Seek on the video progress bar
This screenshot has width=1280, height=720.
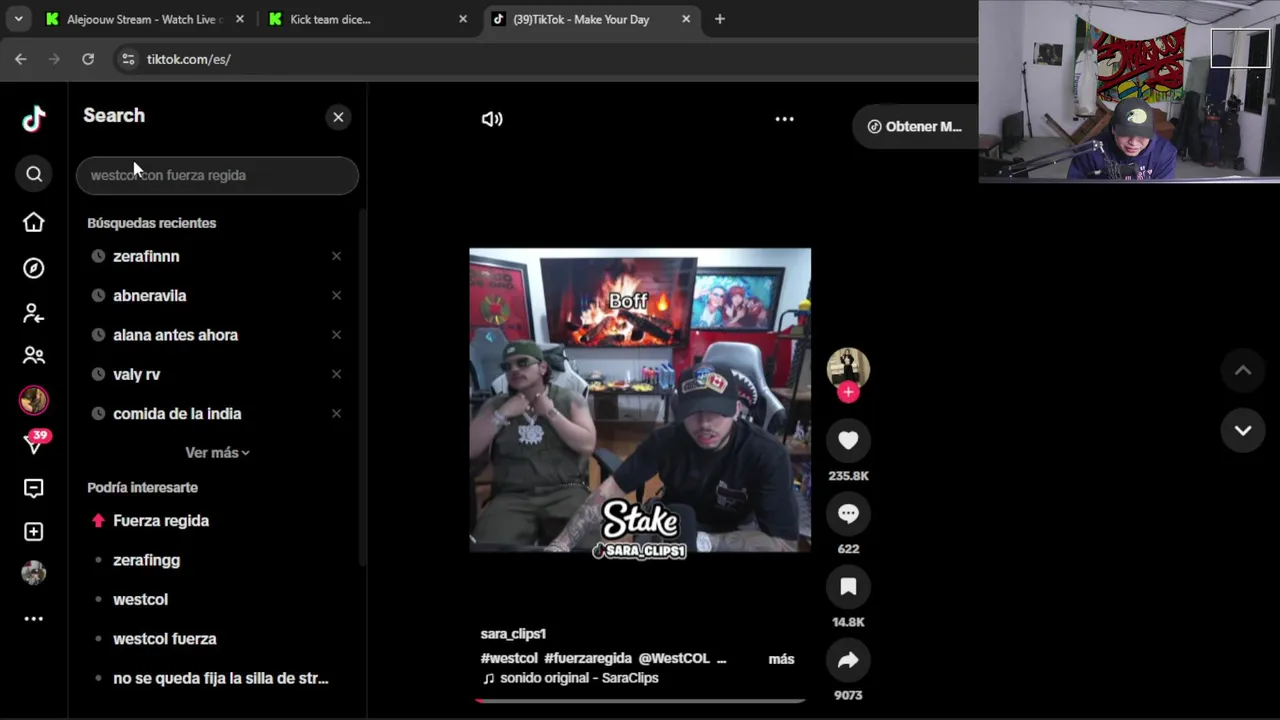640,701
